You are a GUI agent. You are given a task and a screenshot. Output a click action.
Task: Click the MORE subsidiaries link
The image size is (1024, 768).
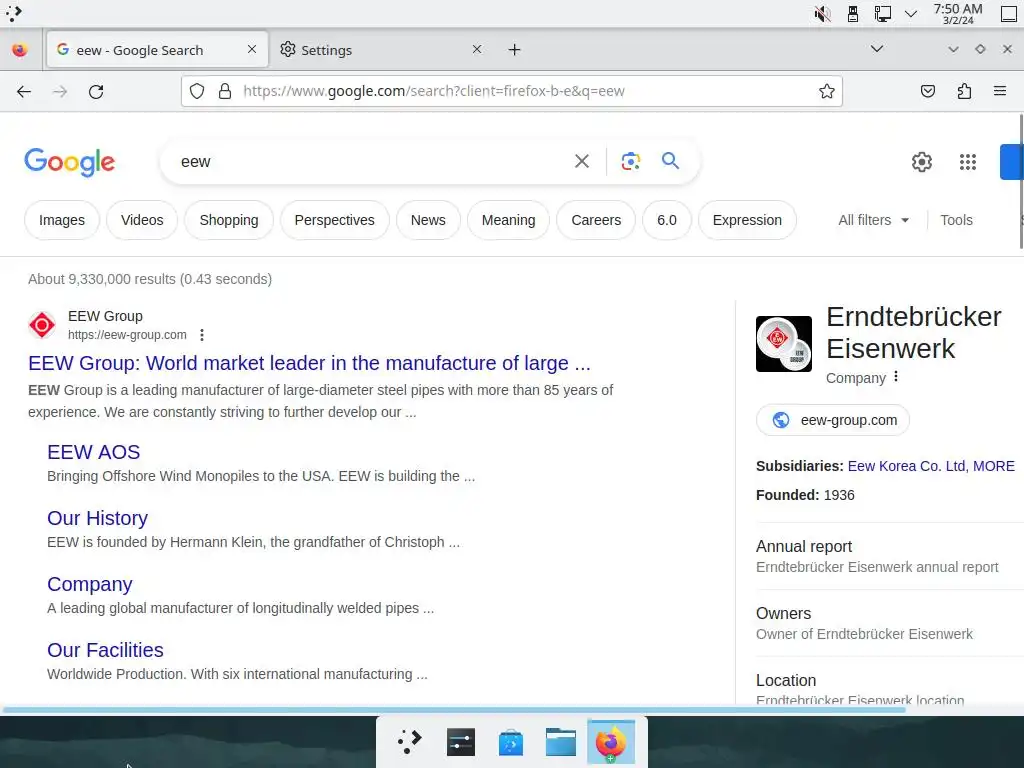[x=993, y=466]
